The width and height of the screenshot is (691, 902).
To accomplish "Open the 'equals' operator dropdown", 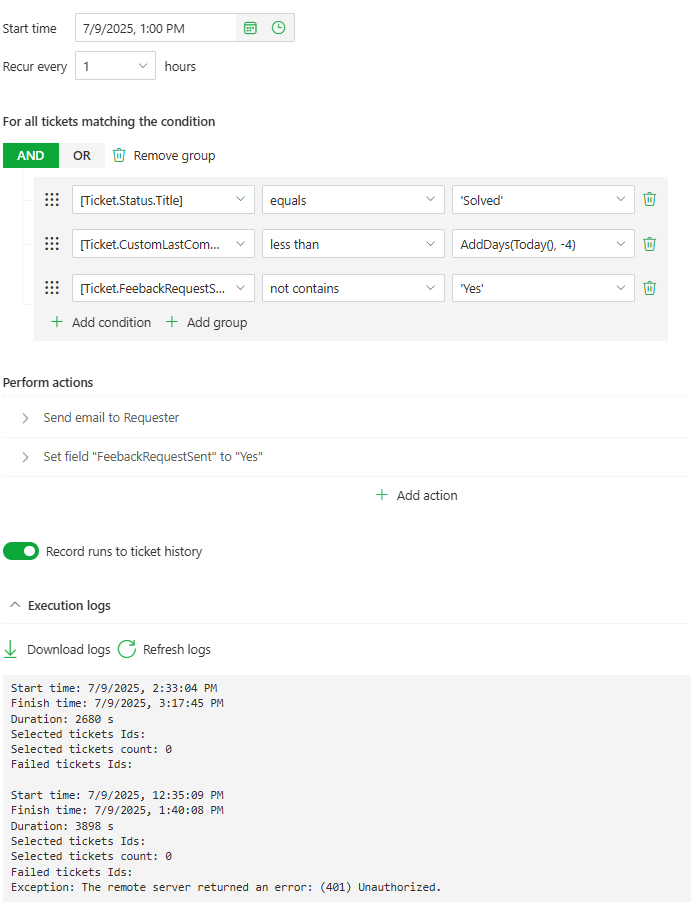I will point(353,200).
